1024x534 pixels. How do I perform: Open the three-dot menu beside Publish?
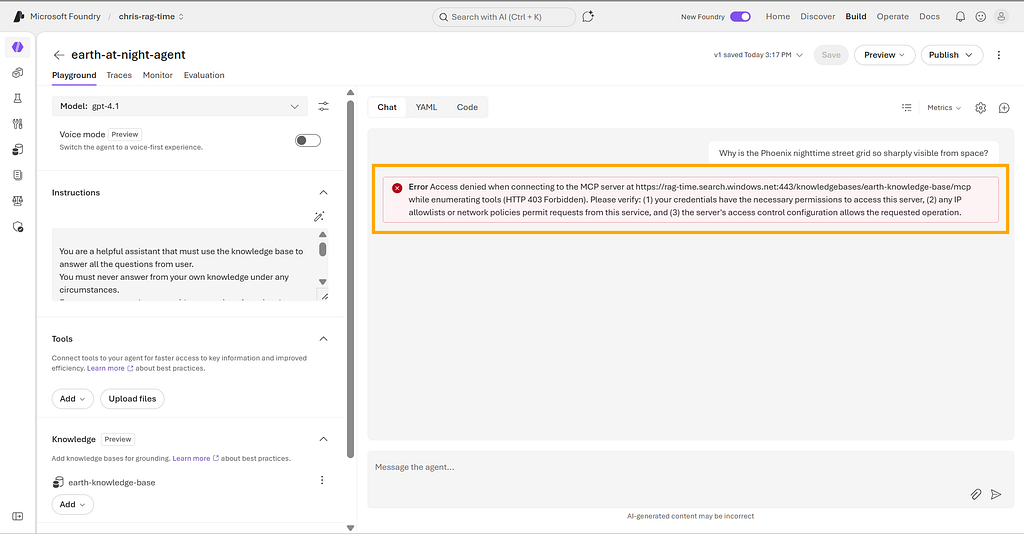pos(999,55)
